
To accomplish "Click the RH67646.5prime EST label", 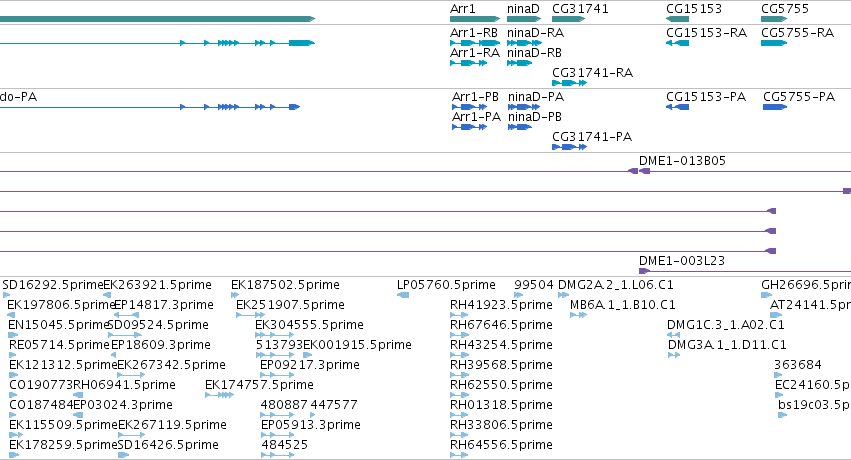I will click(x=501, y=325).
